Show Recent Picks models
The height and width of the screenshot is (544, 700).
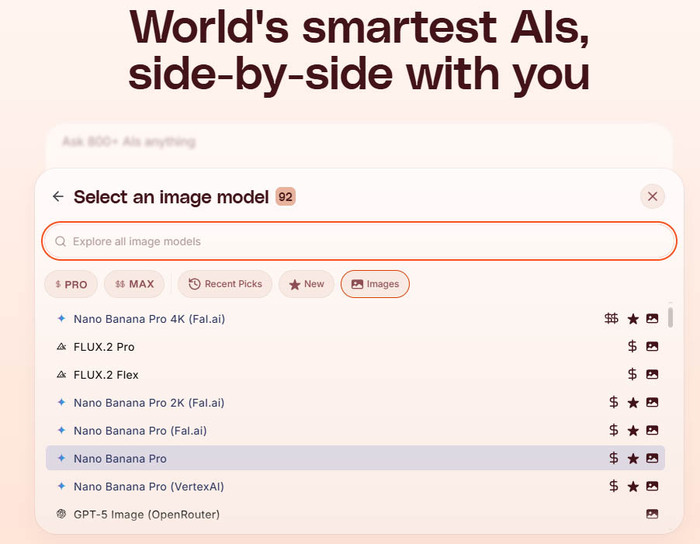[225, 284]
